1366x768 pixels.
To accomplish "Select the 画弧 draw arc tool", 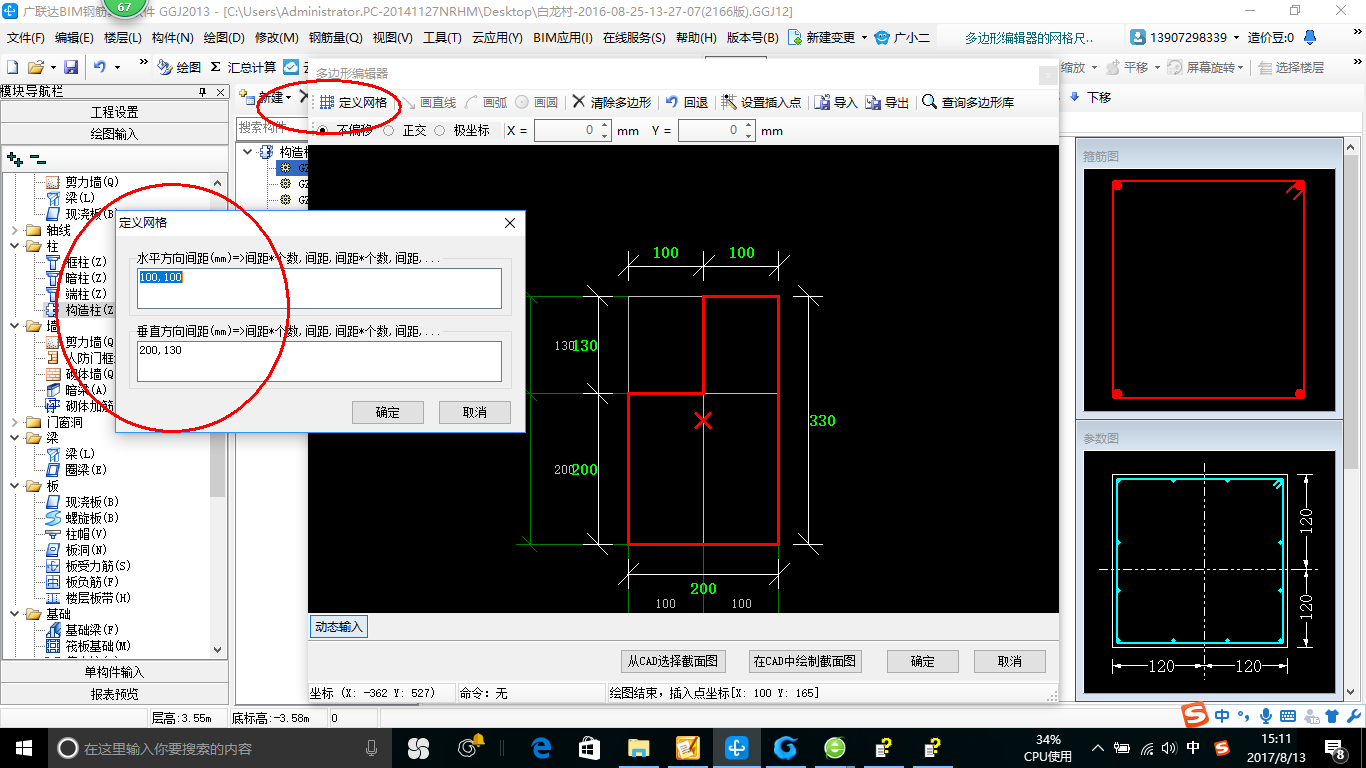I will click(485, 102).
